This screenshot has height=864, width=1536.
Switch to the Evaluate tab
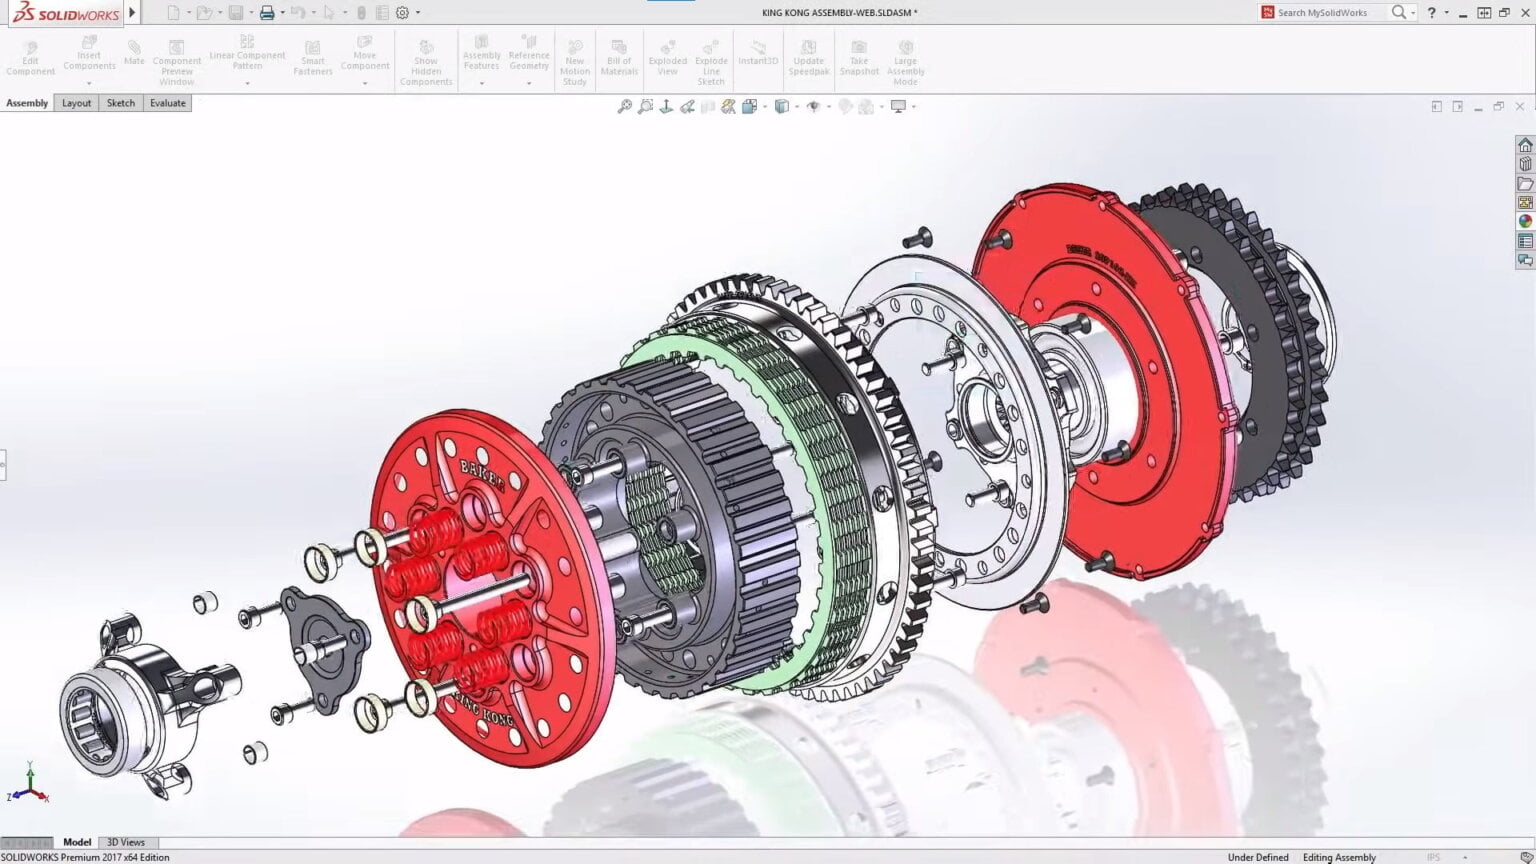pyautogui.click(x=166, y=103)
